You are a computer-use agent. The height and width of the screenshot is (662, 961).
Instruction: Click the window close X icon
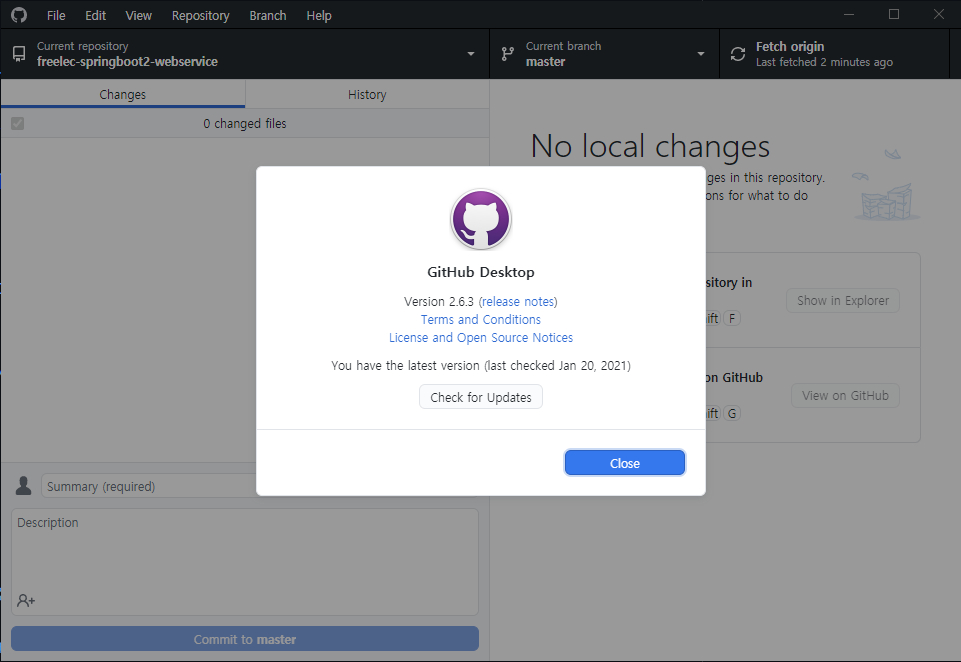point(938,14)
